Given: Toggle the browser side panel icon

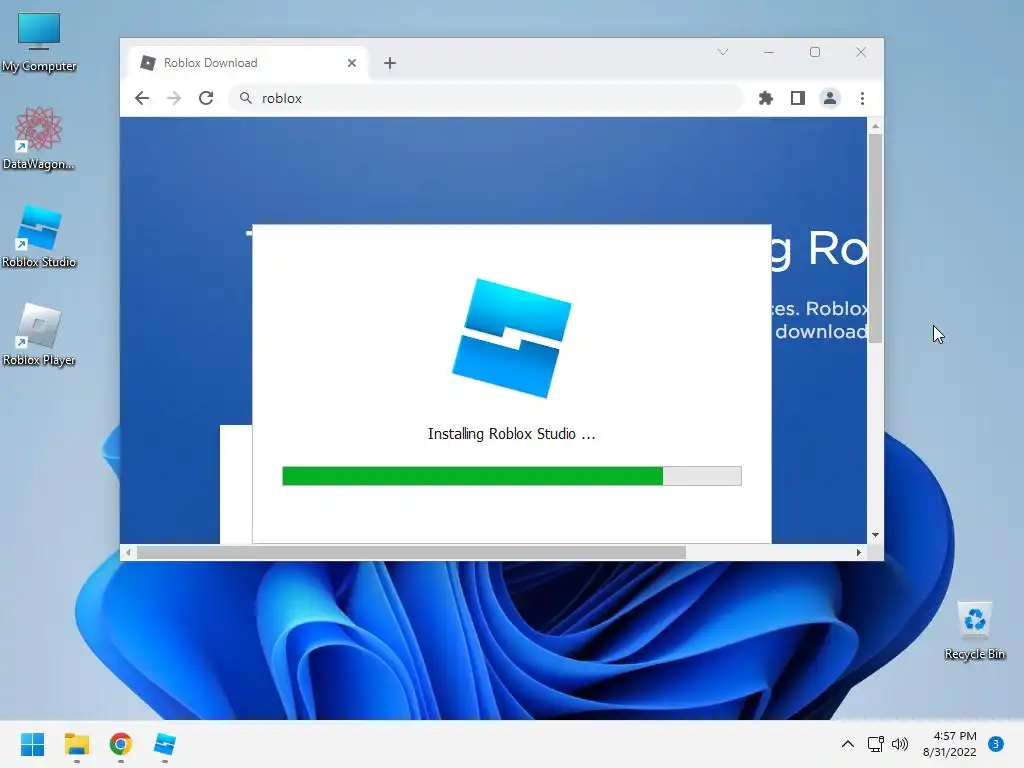Looking at the screenshot, I should (797, 98).
